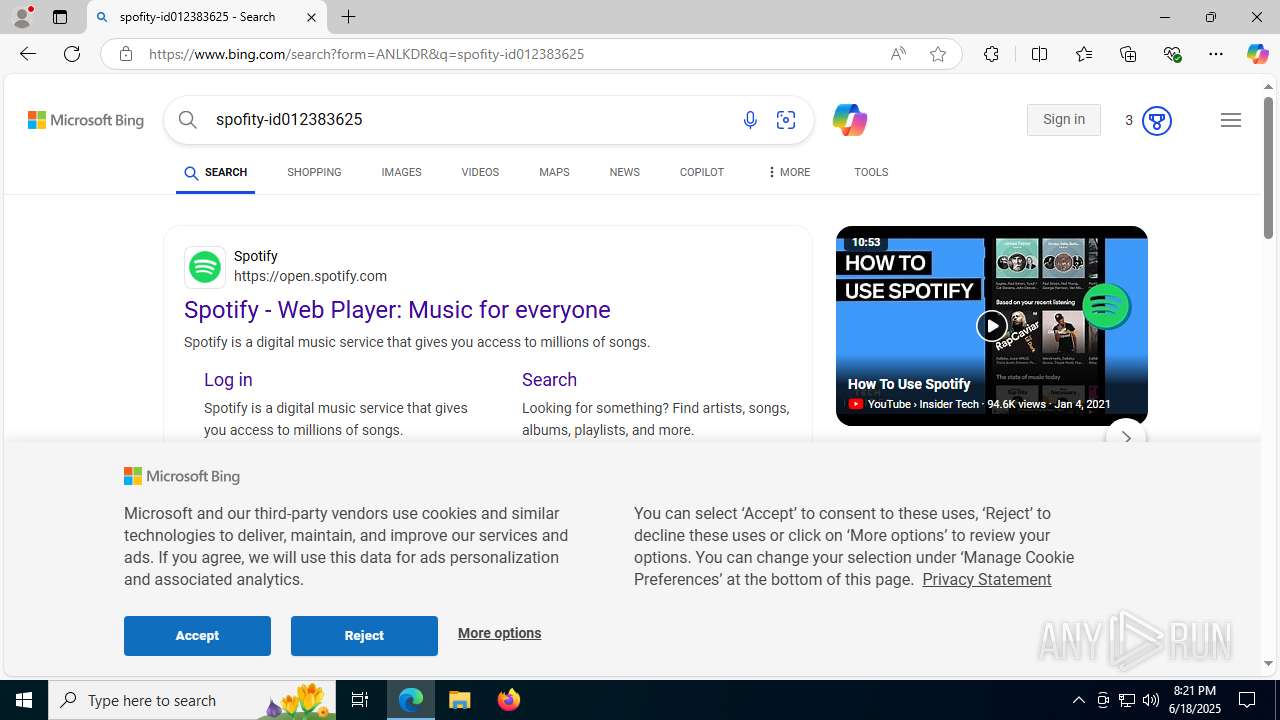
Task: Expand the MORE search categories dropdown
Action: click(x=788, y=172)
